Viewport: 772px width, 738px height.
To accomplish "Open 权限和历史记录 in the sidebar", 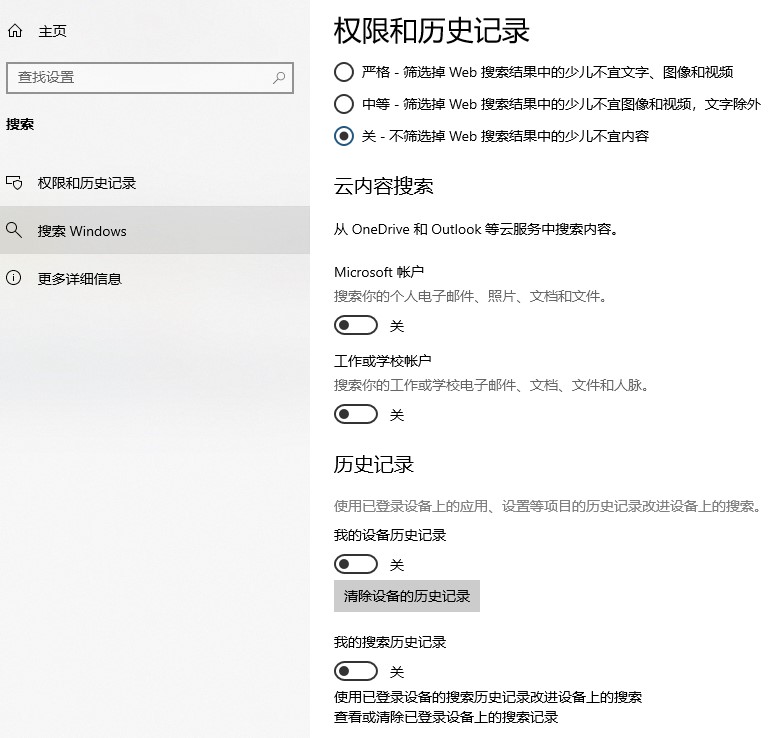I will point(87,183).
